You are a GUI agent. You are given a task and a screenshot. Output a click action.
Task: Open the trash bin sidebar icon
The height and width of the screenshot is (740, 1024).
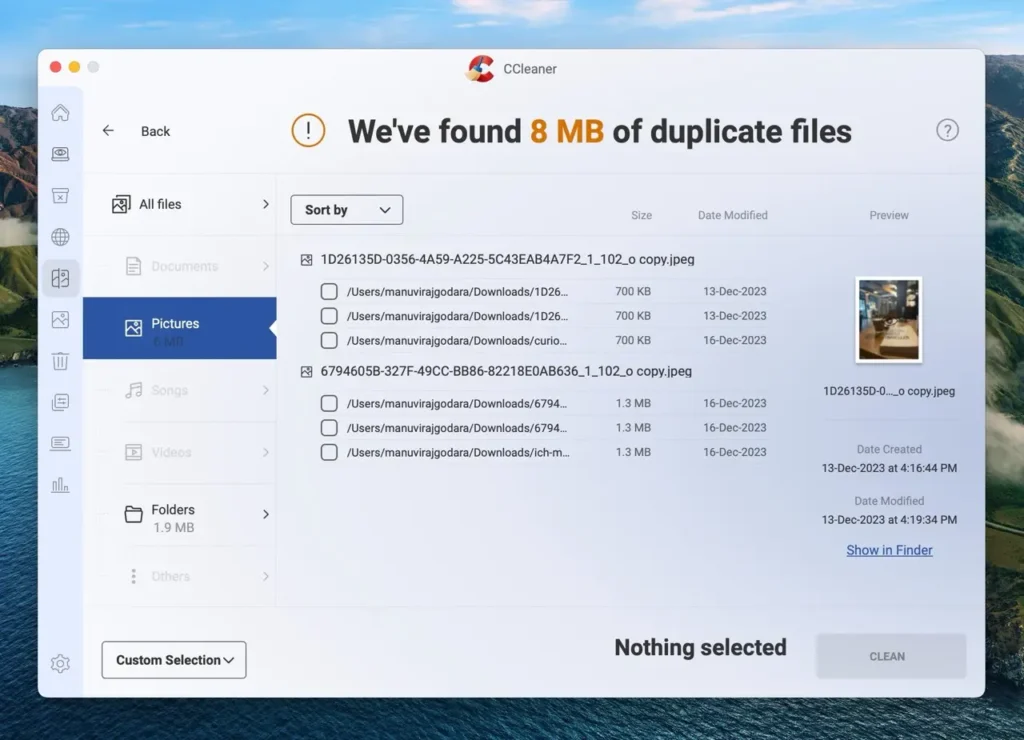click(60, 361)
